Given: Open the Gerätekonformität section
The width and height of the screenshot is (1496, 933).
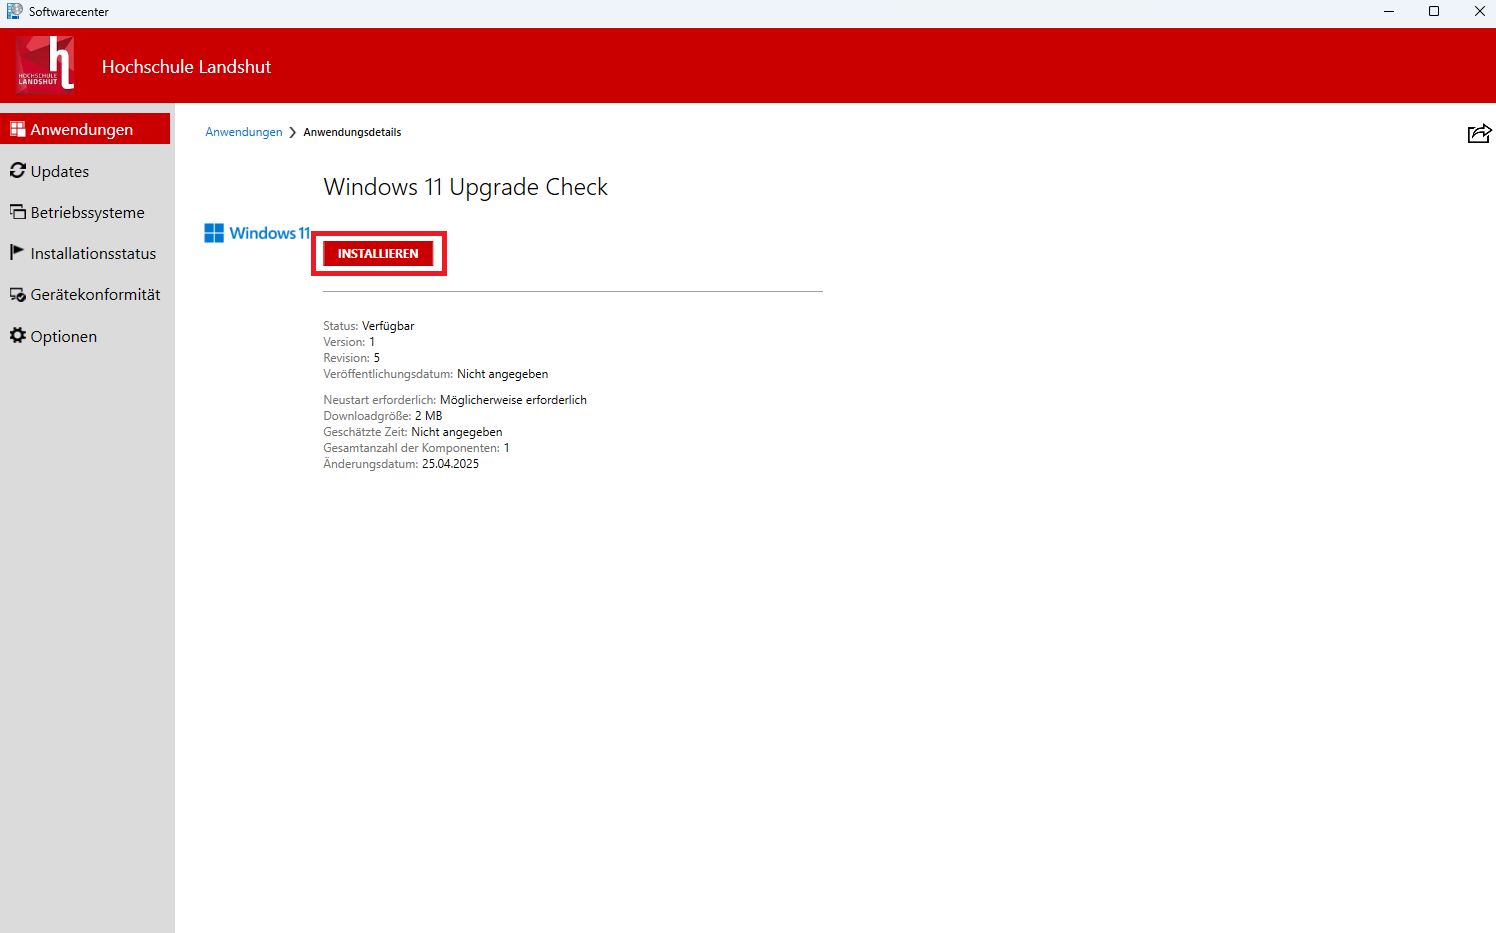Looking at the screenshot, I should [x=96, y=293].
